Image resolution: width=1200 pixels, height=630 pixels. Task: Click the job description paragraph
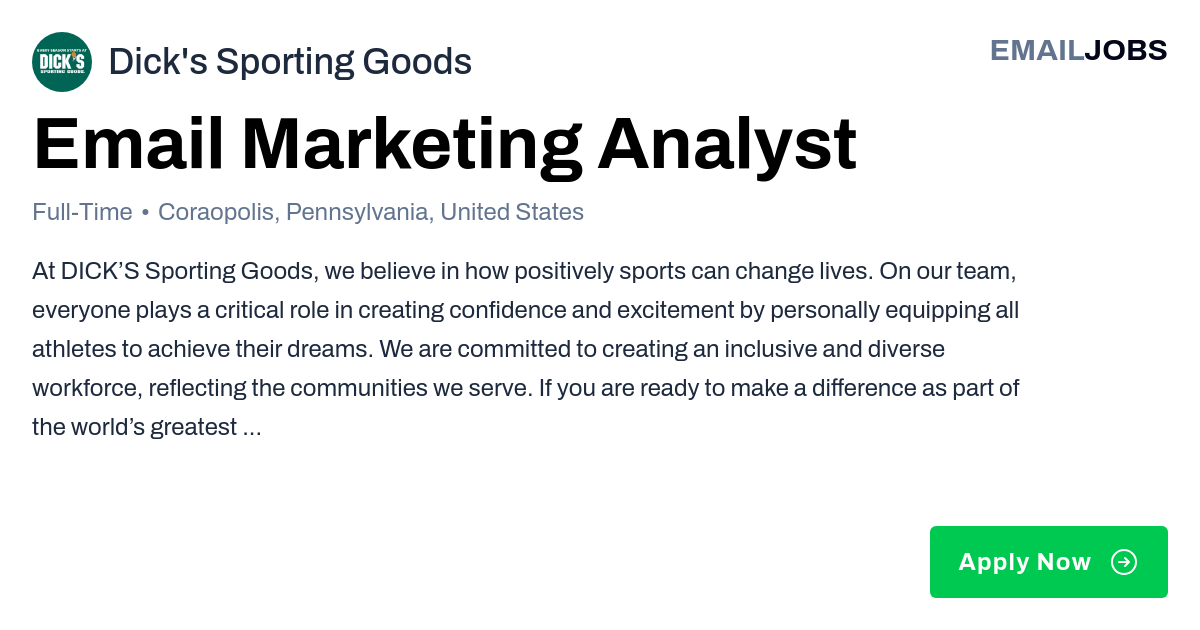pyautogui.click(x=526, y=349)
